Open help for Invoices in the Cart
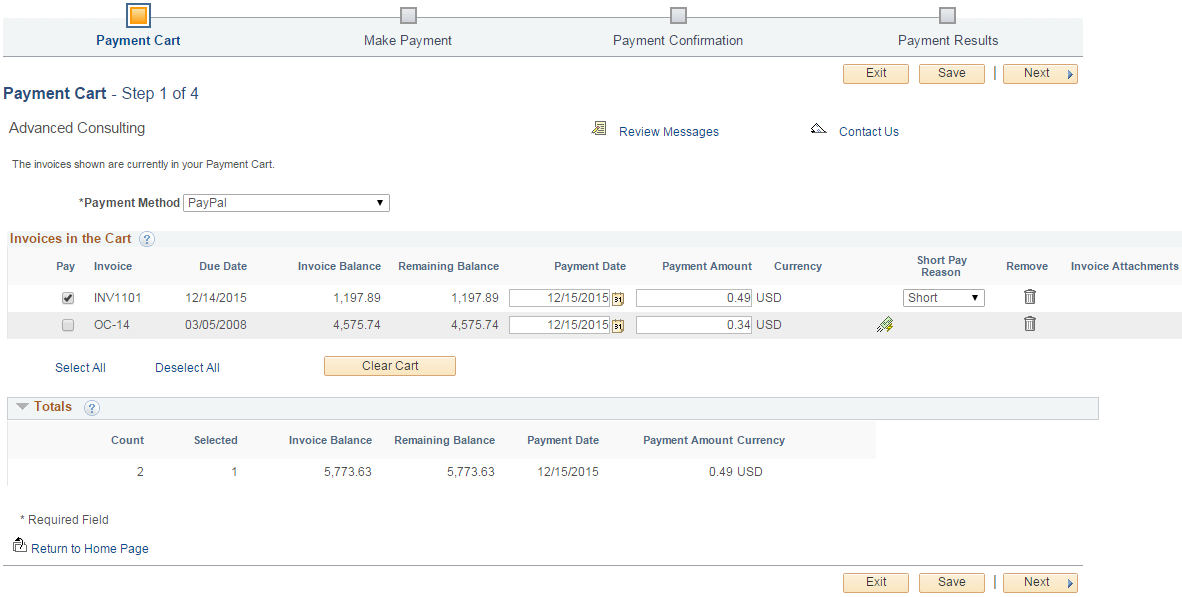This screenshot has height=597, width=1182. coord(147,239)
